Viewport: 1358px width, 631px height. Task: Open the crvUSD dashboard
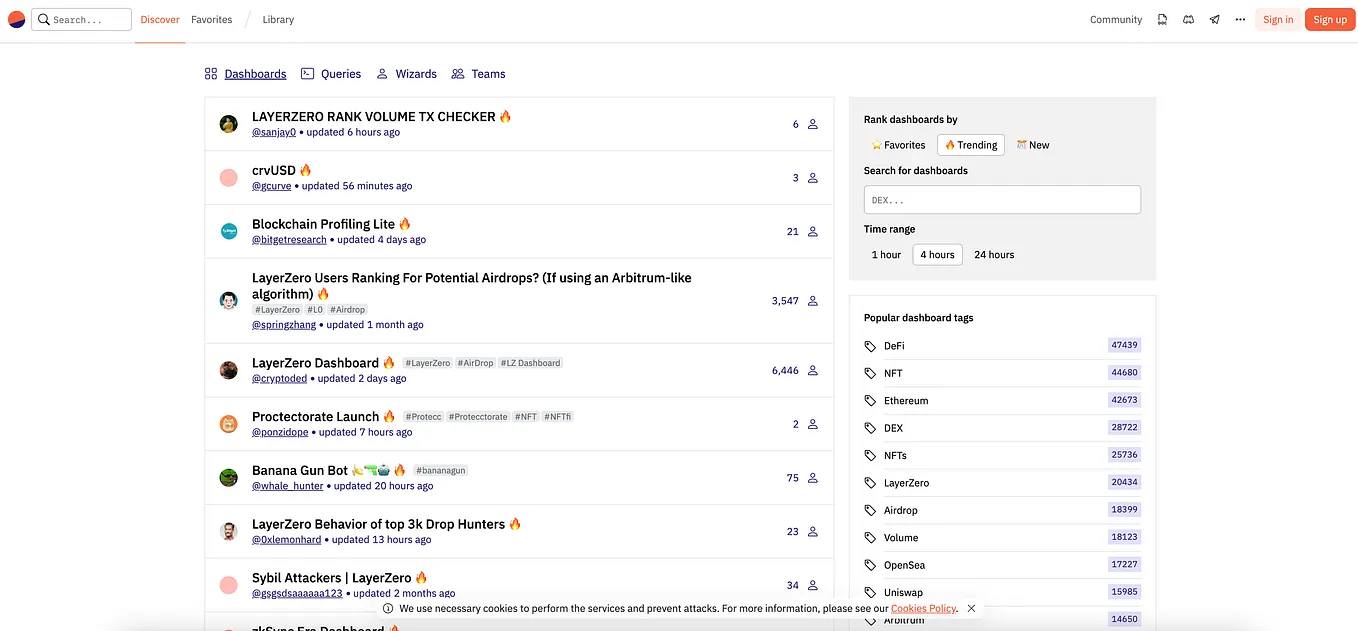point(274,170)
